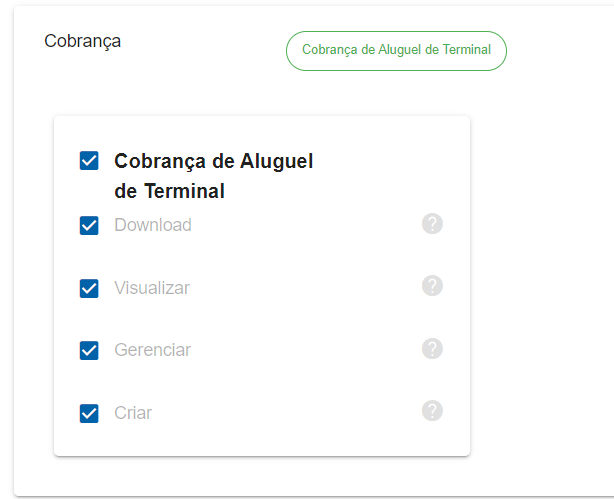
Task: Uncheck the Gerenciar permission checkbox
Action: (89, 350)
